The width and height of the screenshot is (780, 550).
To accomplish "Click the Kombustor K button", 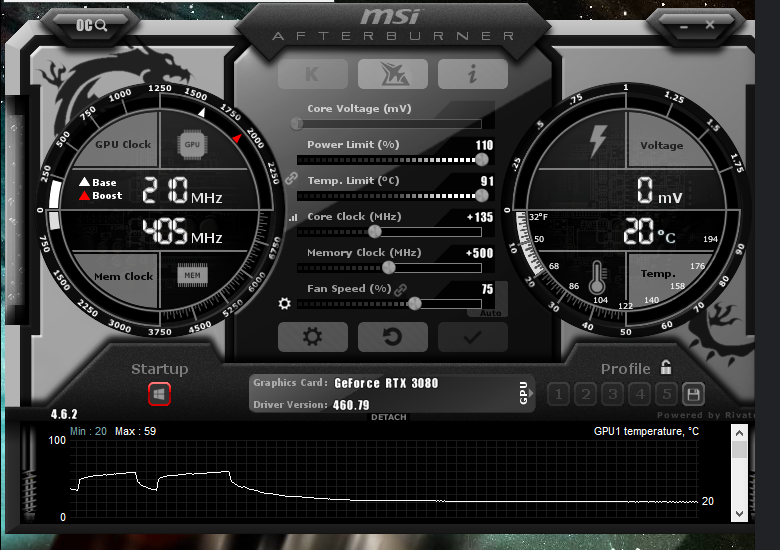I will (312, 74).
